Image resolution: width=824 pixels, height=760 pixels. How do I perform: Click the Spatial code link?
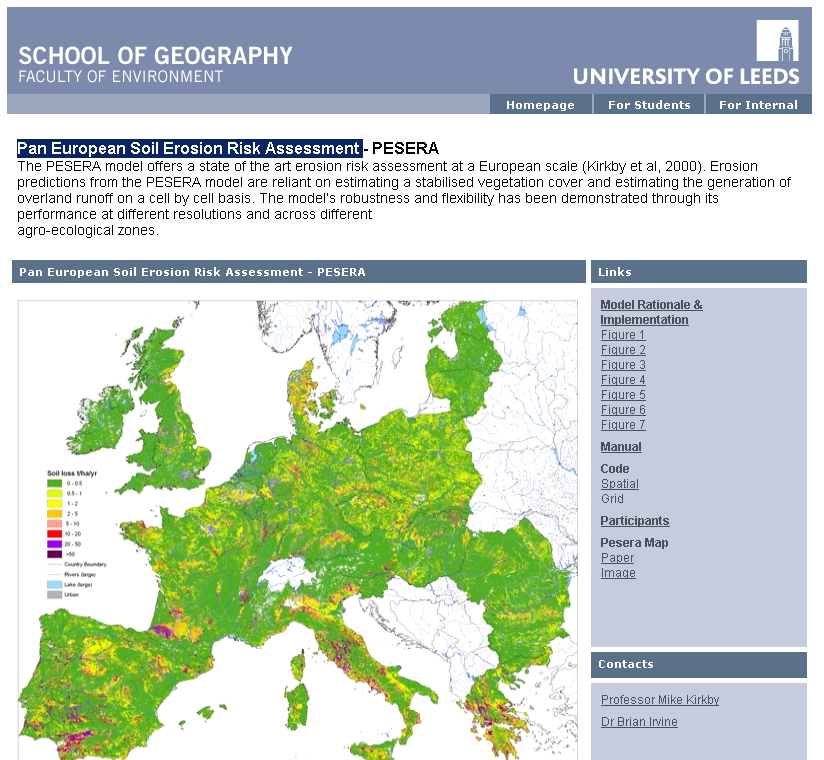coord(619,484)
